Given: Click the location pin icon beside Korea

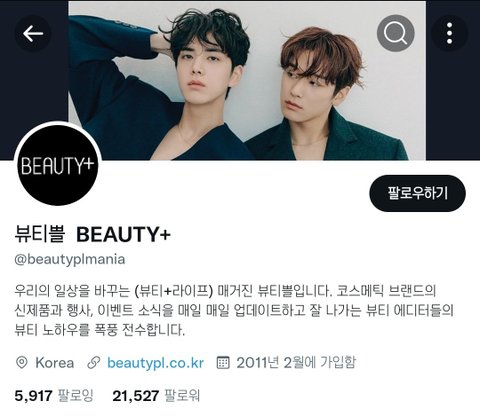Looking at the screenshot, I should (22, 362).
